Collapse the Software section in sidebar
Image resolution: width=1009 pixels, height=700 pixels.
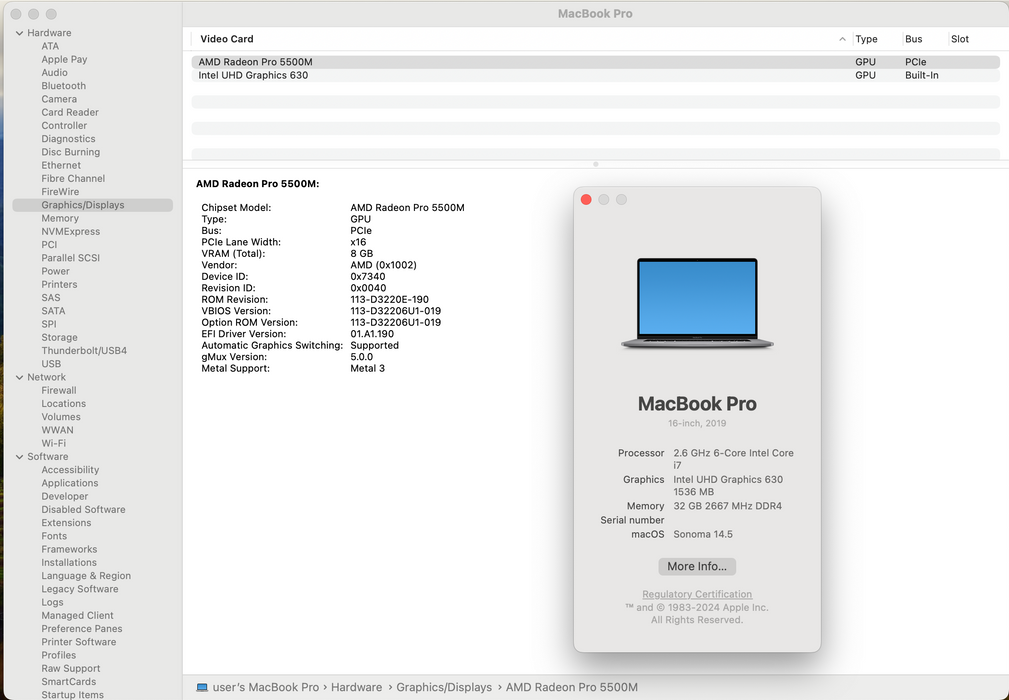tap(19, 457)
